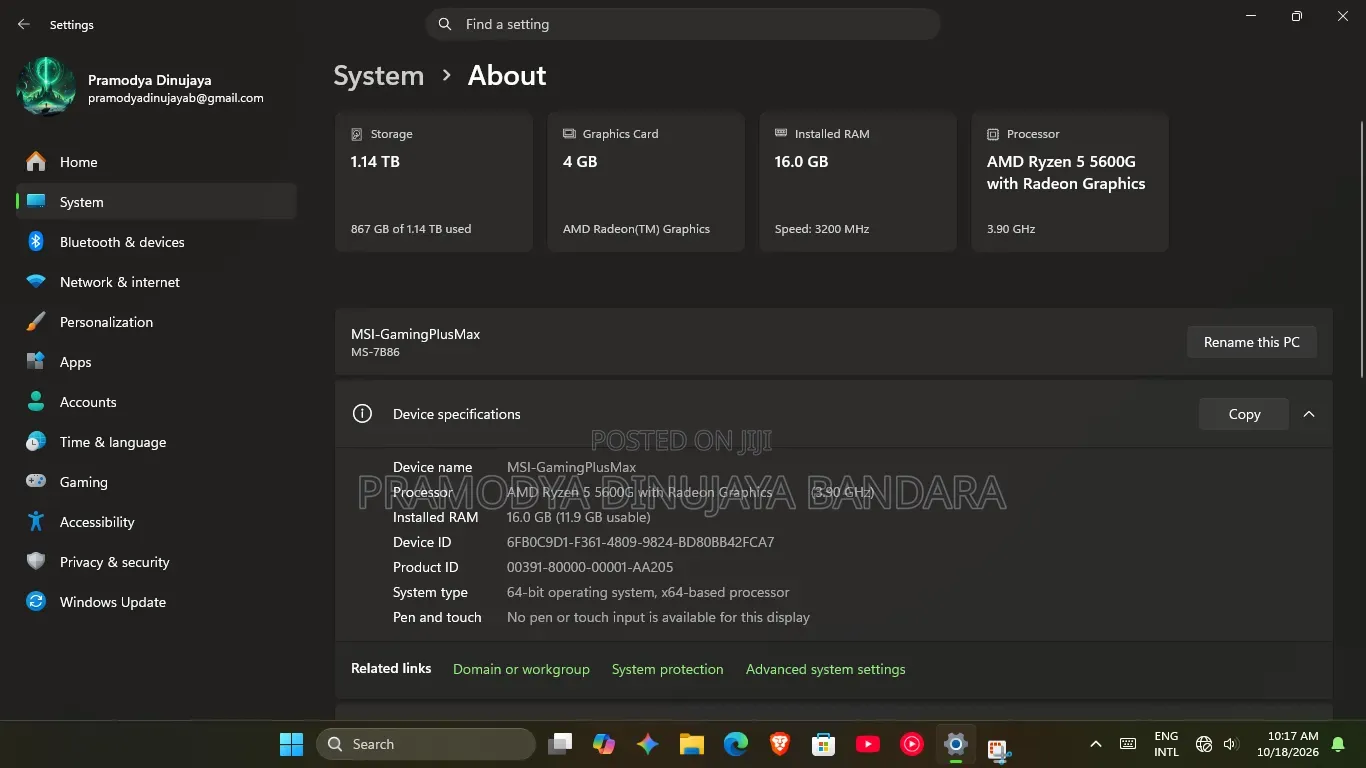Viewport: 1366px width, 768px height.
Task: Launch Brave browser from taskbar
Action: tap(780, 744)
